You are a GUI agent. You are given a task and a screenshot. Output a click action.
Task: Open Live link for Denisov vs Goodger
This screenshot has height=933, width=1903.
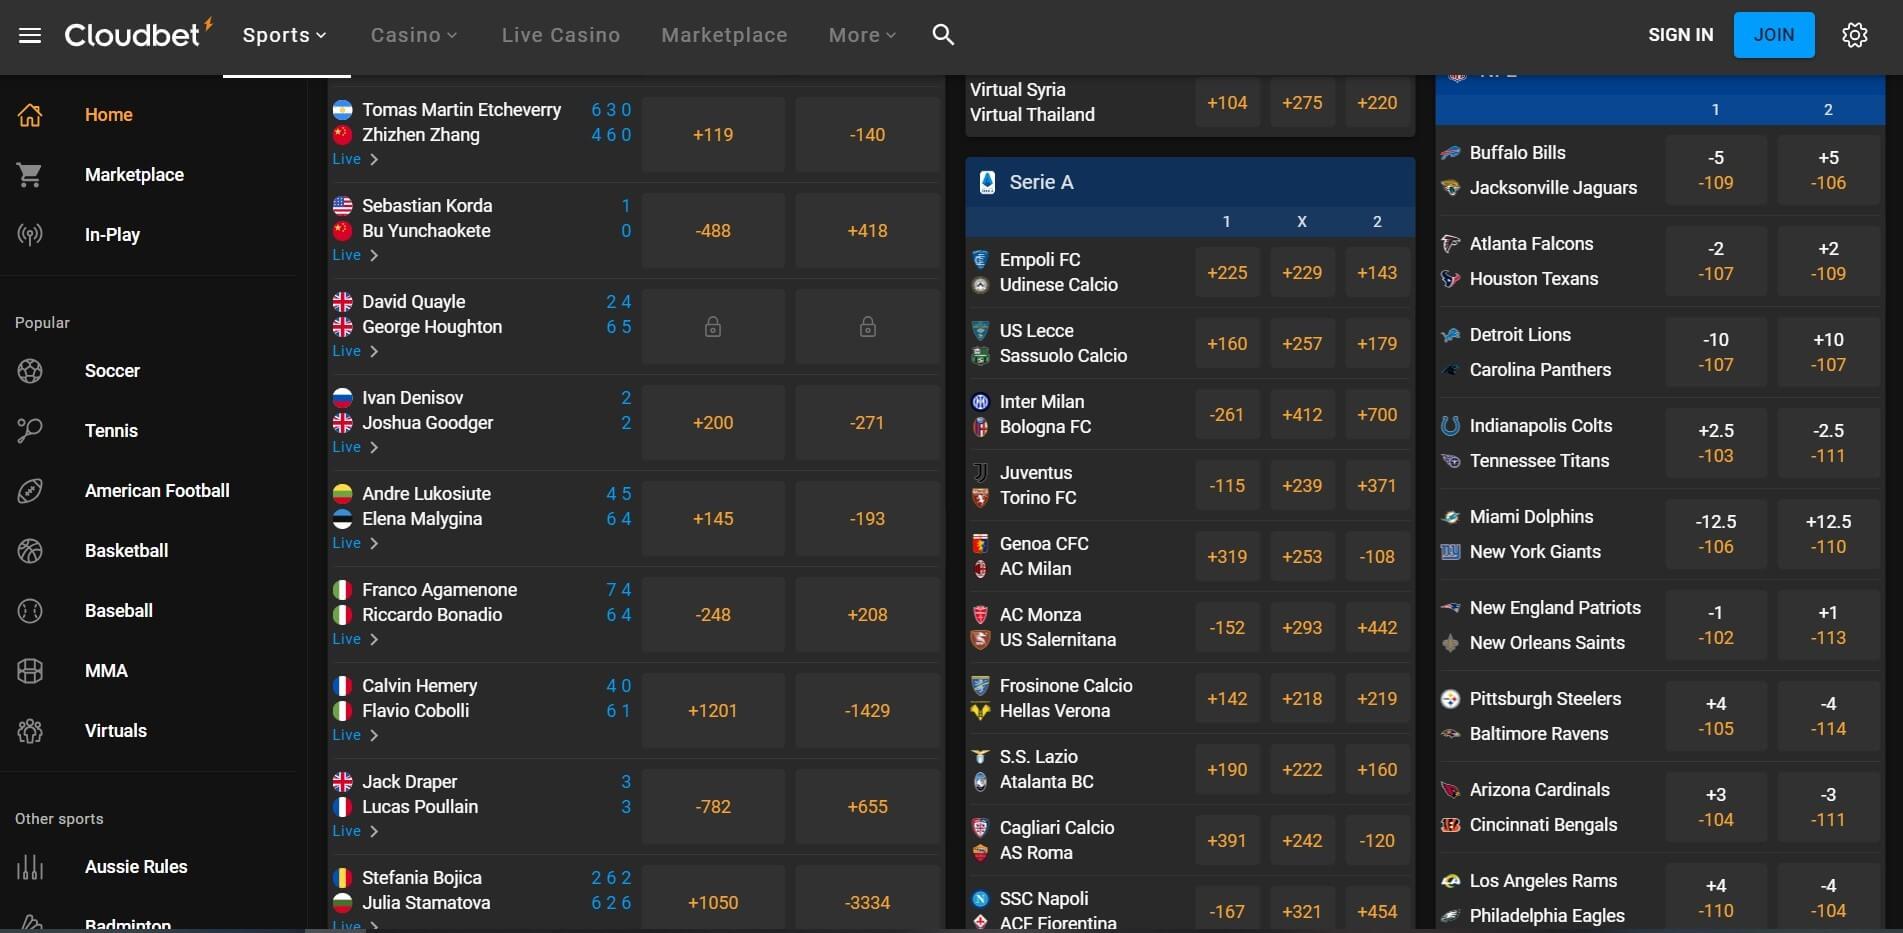coord(355,447)
